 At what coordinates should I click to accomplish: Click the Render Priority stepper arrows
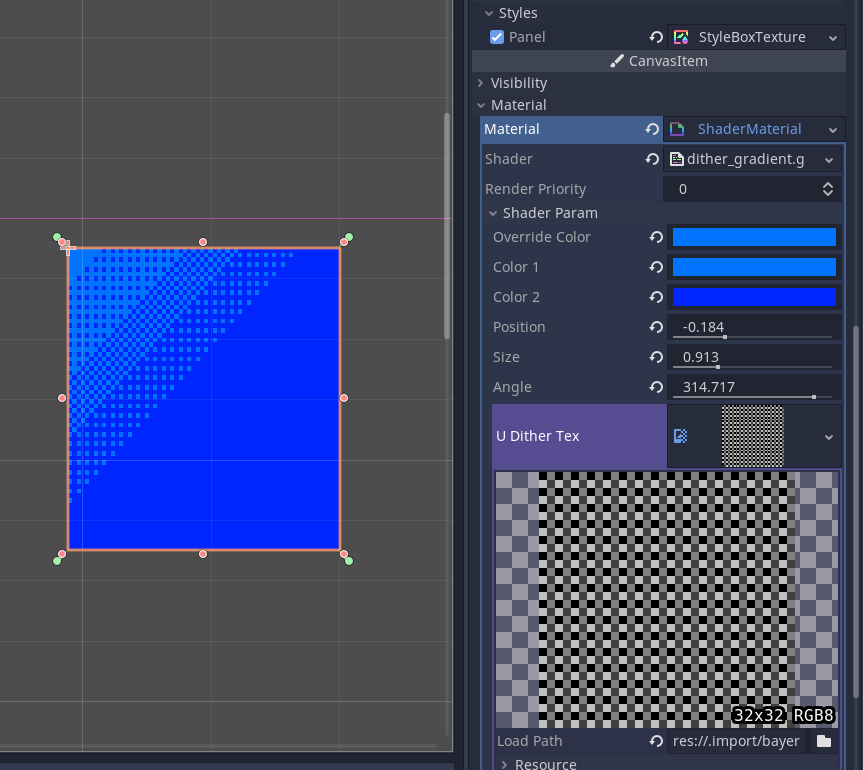pos(828,189)
